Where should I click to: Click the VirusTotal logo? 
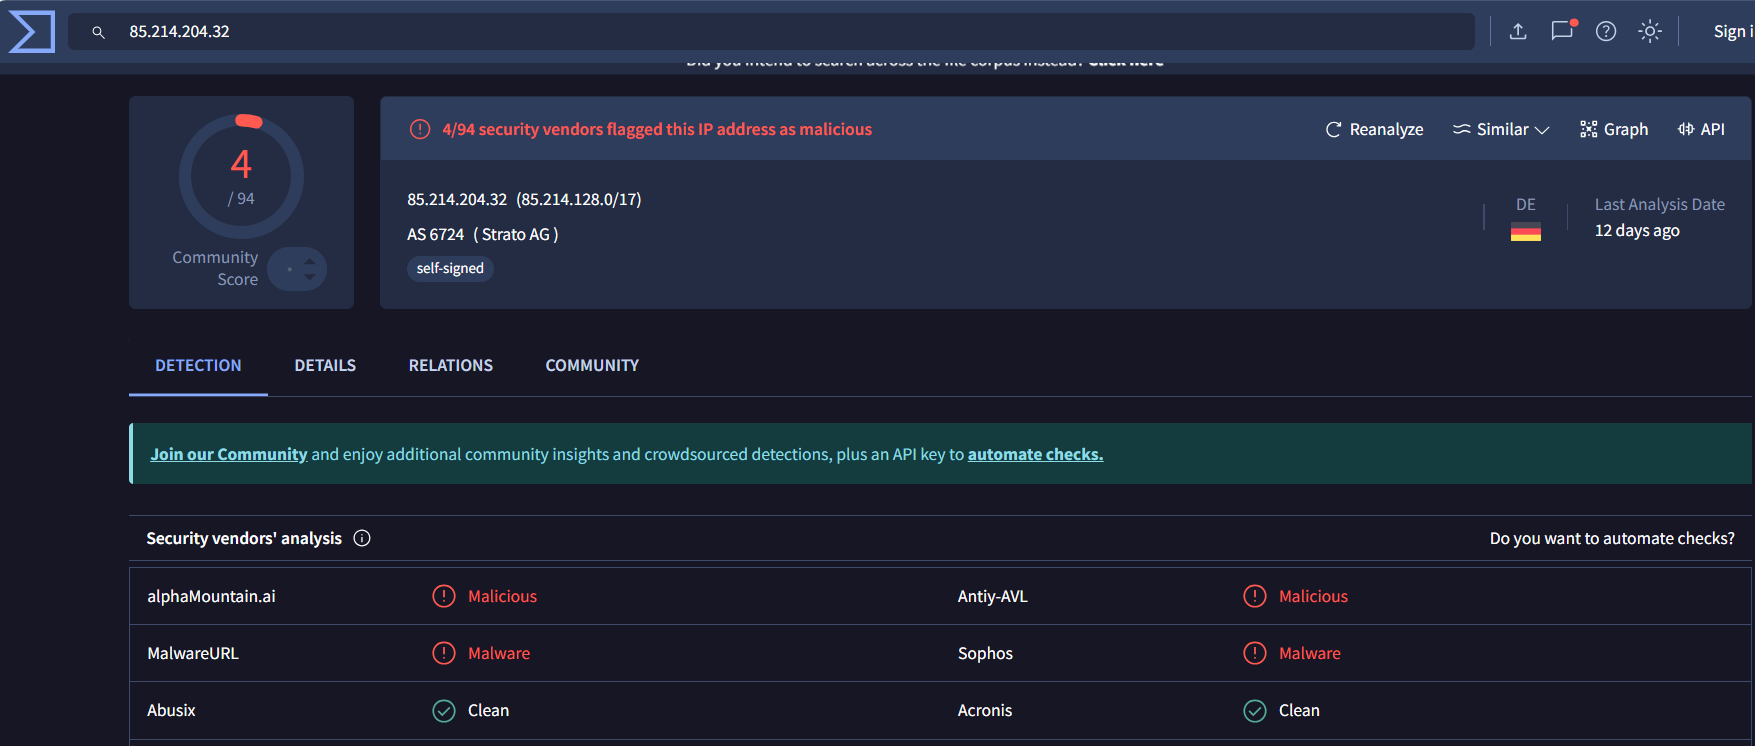click(x=31, y=31)
